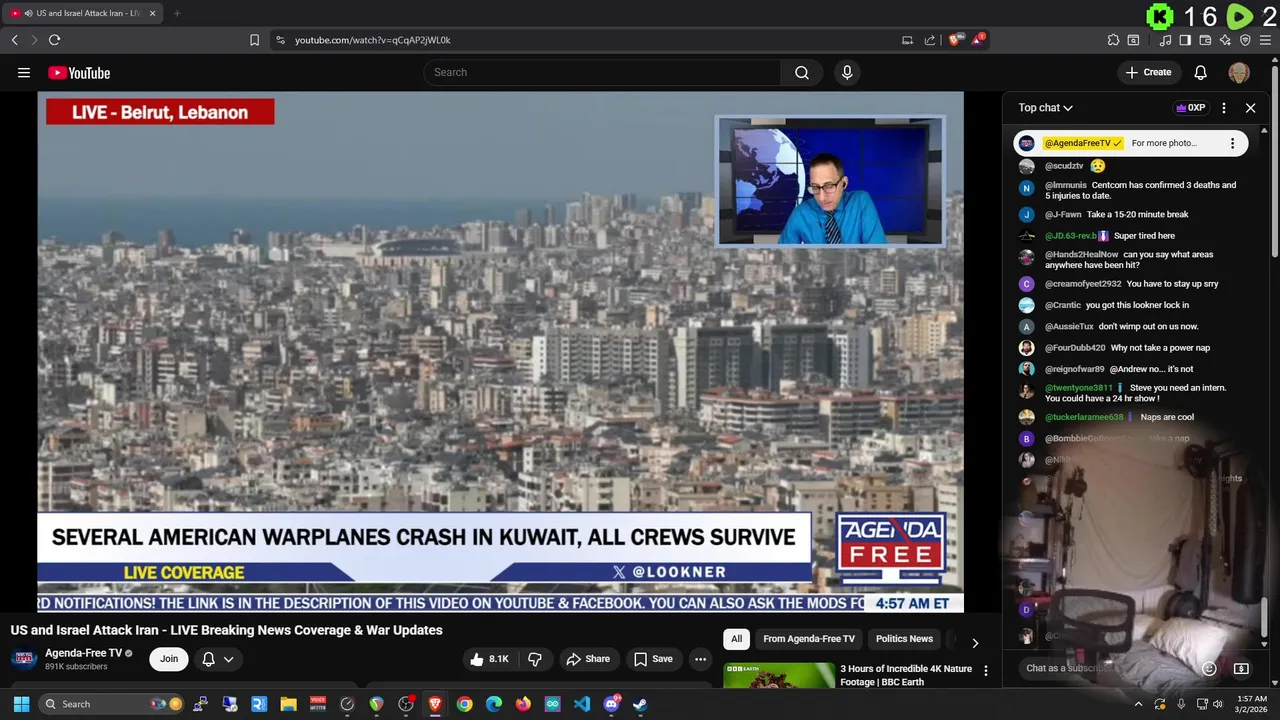Screen dimensions: 1280x720
Task: Open live chat more options menu
Action: tap(1224, 108)
